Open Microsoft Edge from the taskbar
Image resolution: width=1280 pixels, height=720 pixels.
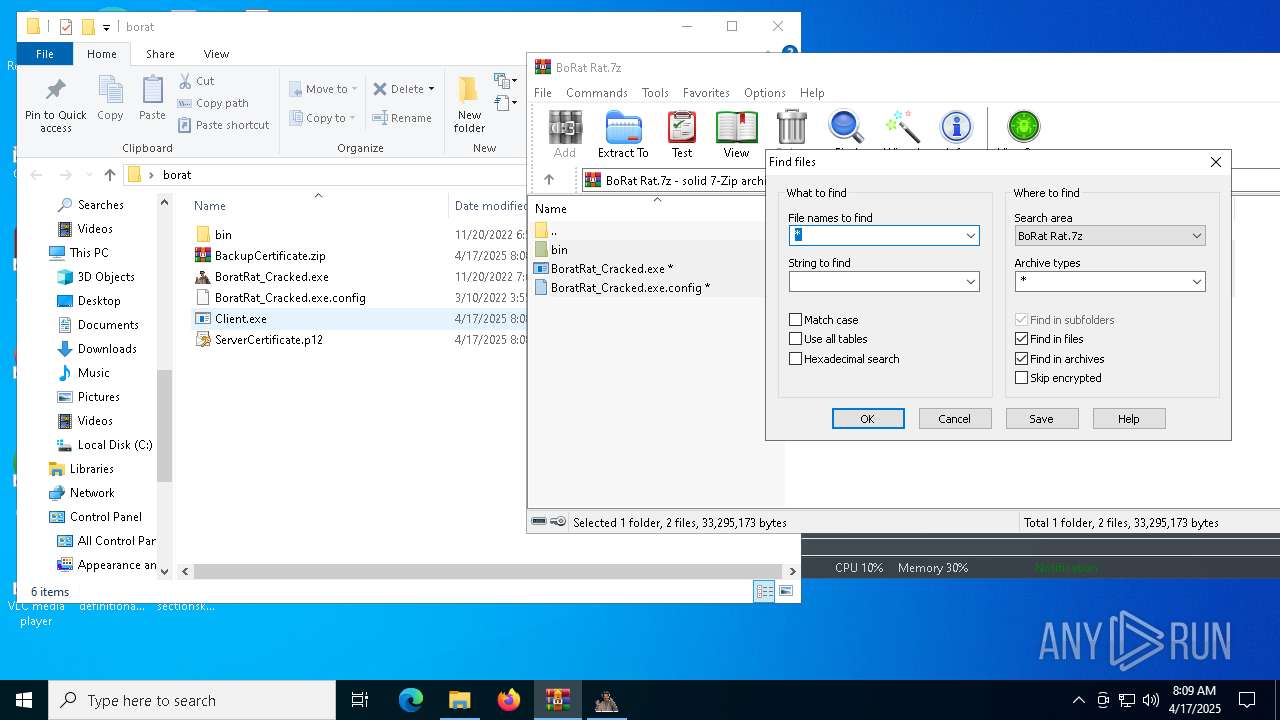point(411,700)
